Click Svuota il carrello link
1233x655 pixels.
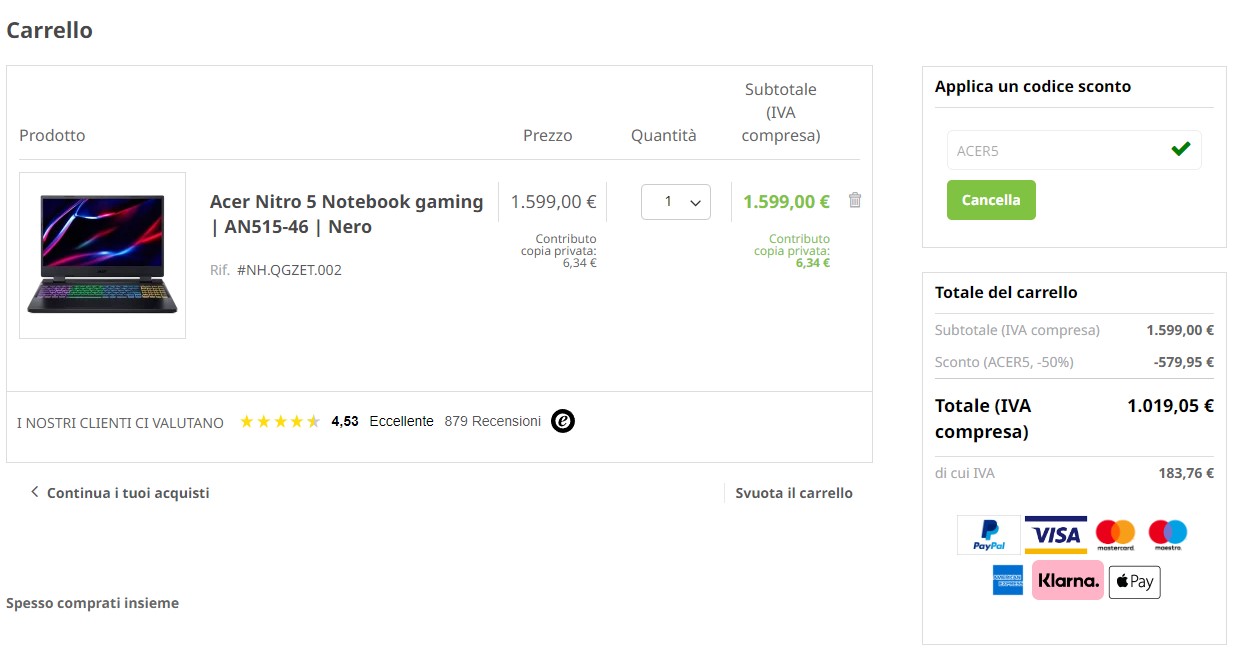pos(794,493)
